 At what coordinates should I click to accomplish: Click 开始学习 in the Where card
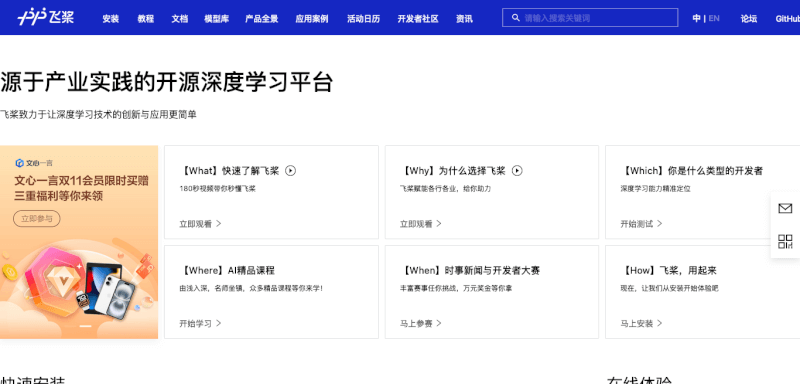coord(195,323)
